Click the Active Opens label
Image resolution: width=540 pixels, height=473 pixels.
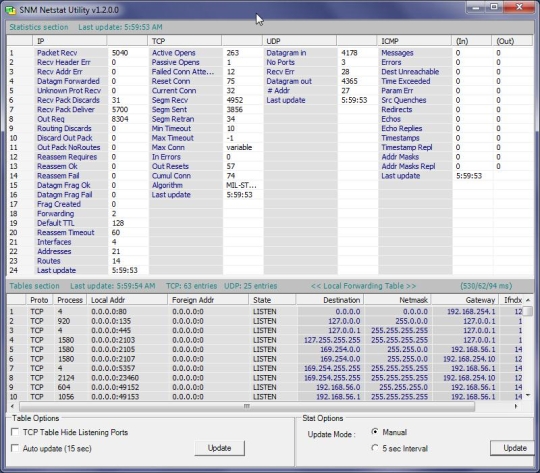[x=174, y=53]
